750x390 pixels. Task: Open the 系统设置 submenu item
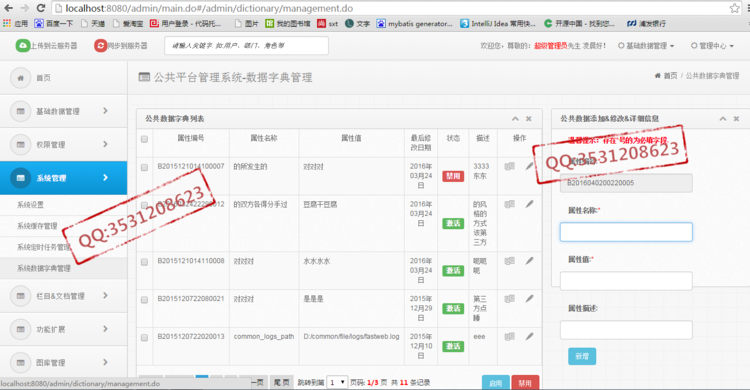30,205
